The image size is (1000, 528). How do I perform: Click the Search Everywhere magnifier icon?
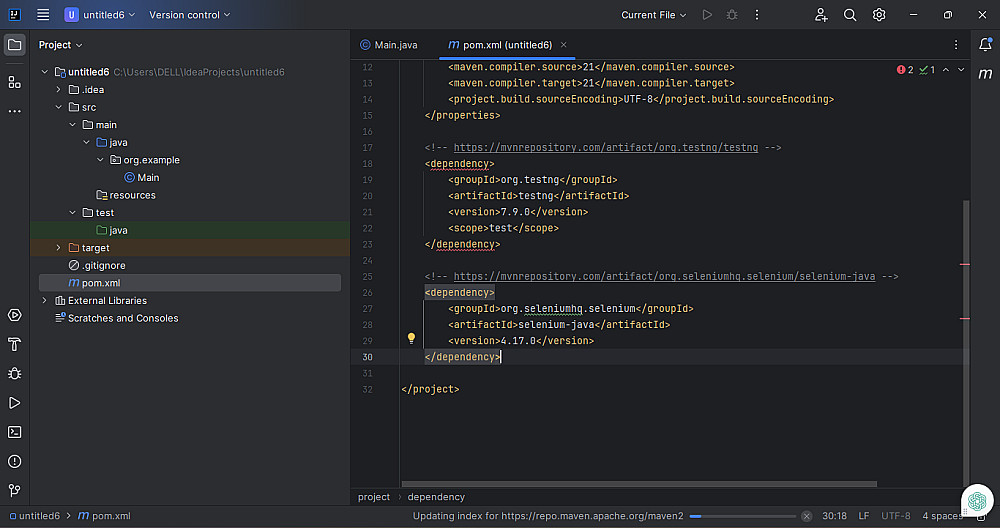tap(850, 15)
